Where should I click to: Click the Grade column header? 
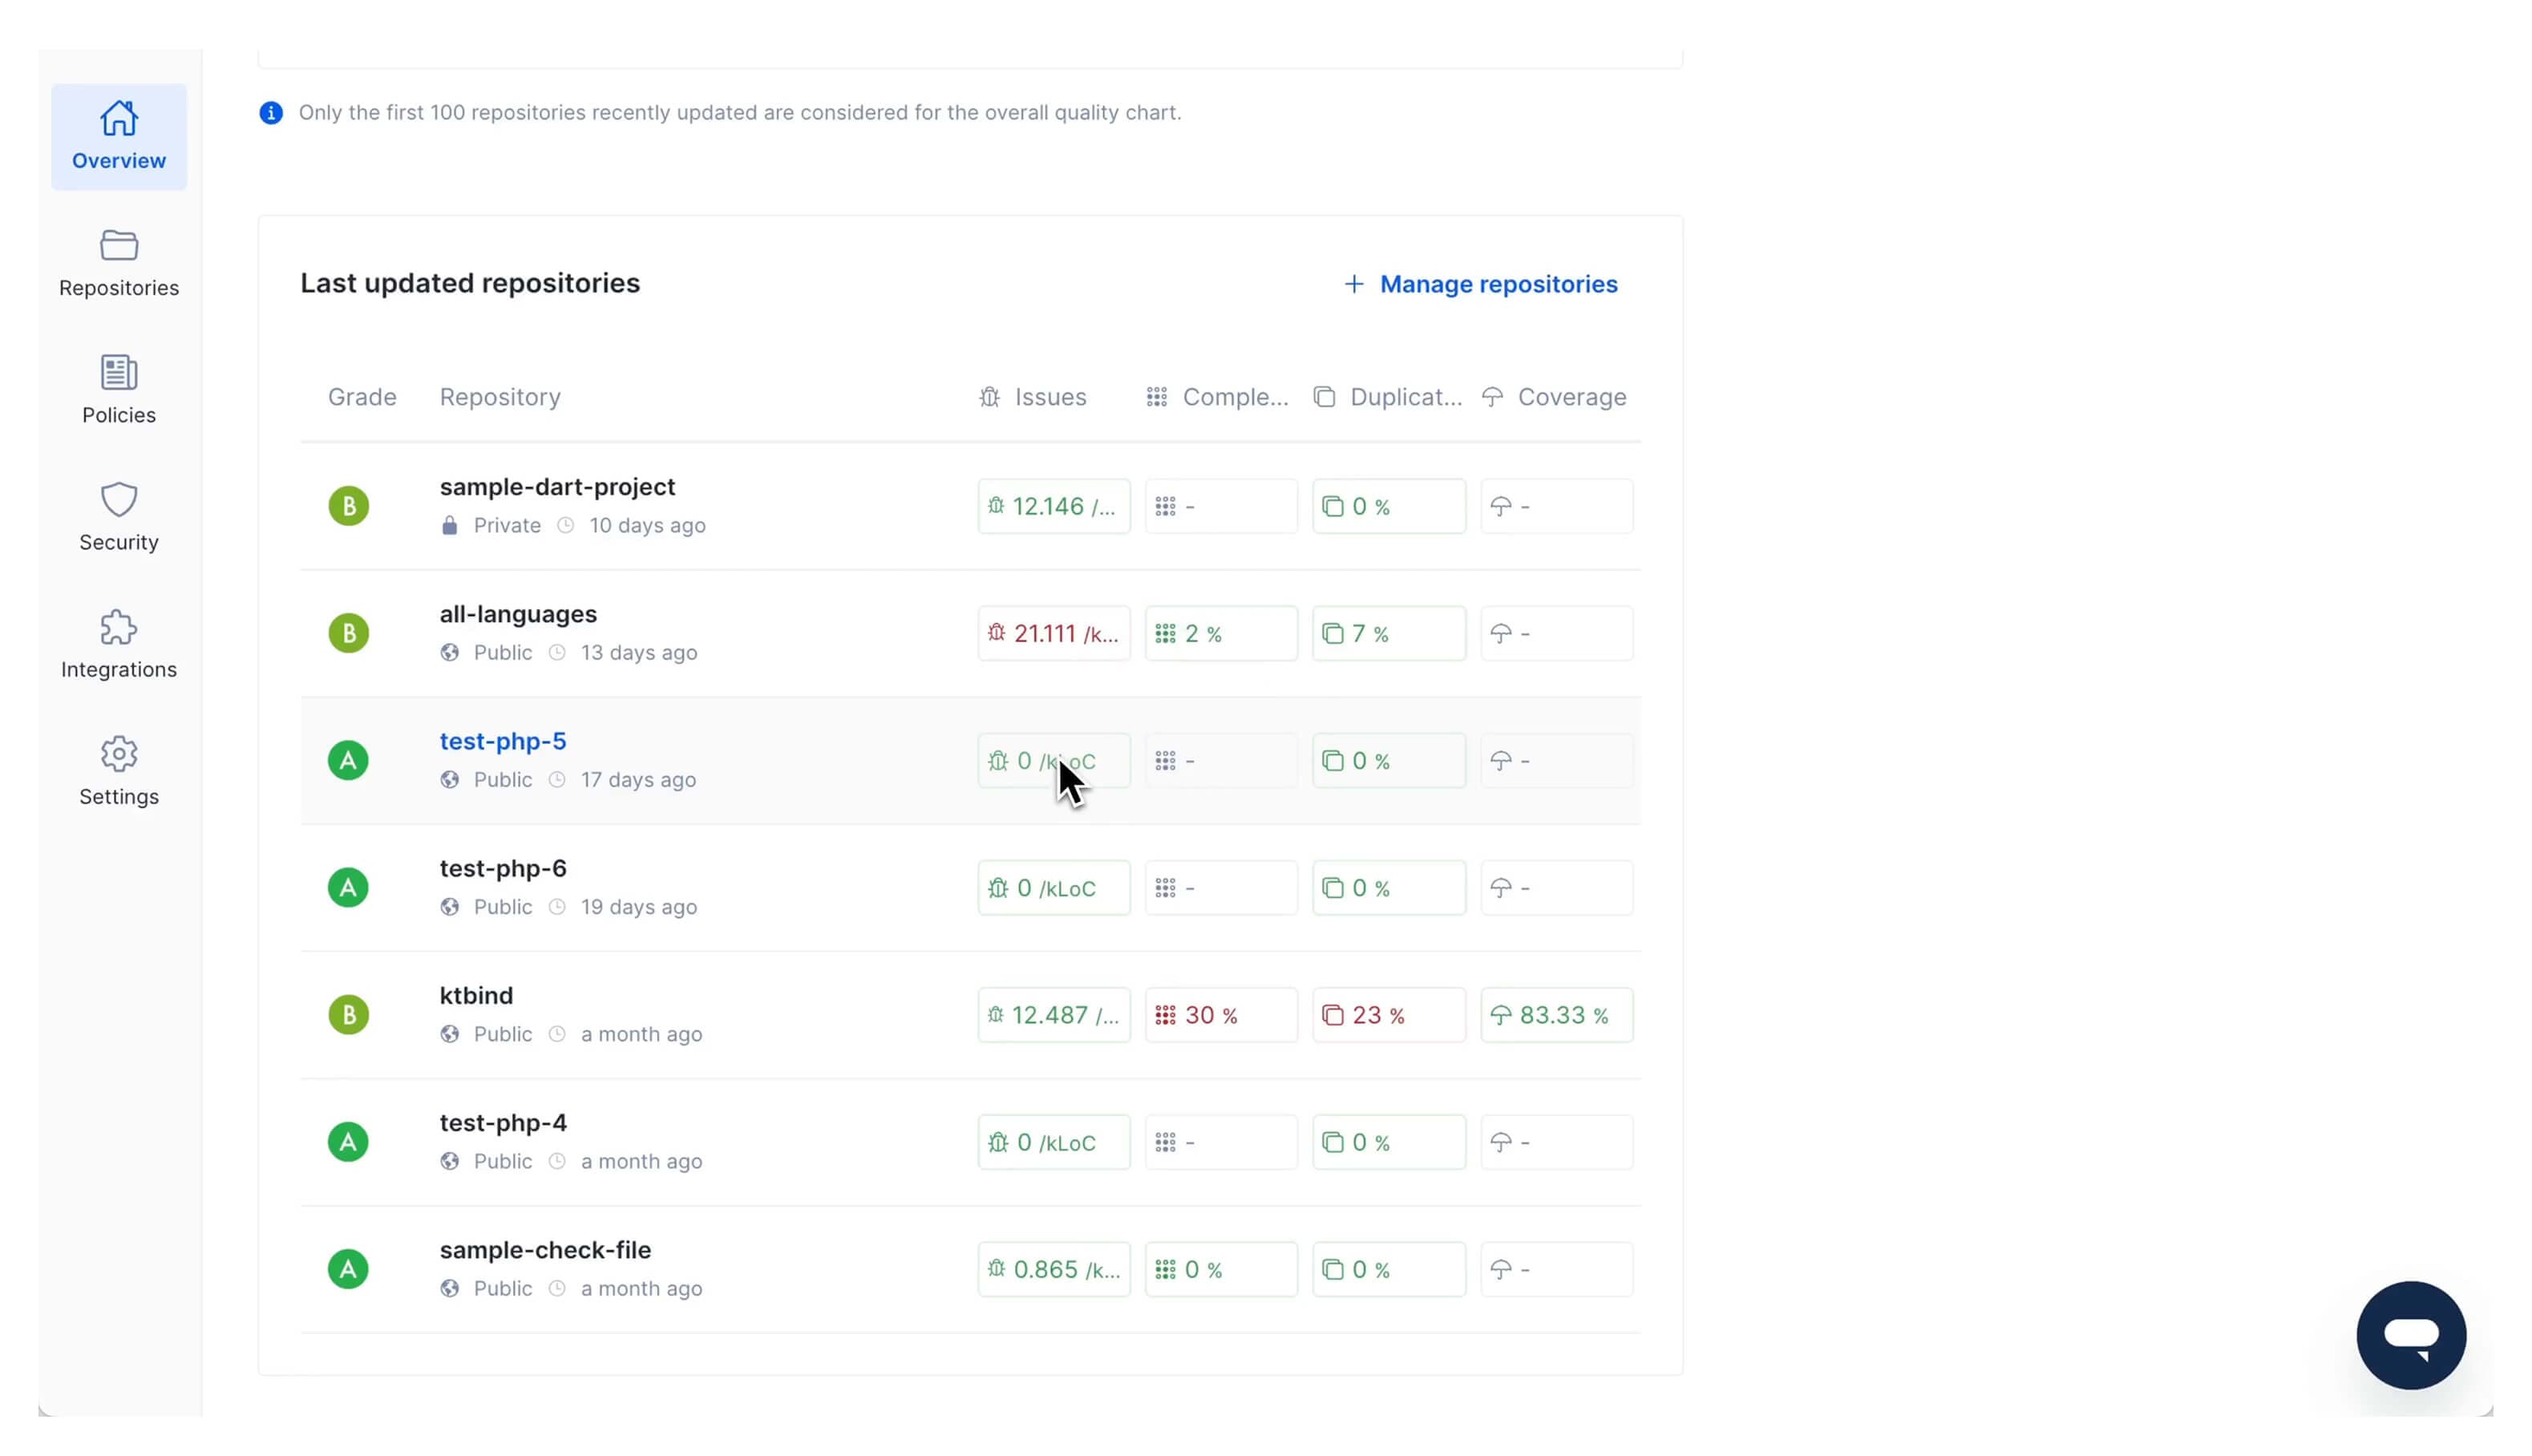pyautogui.click(x=362, y=397)
